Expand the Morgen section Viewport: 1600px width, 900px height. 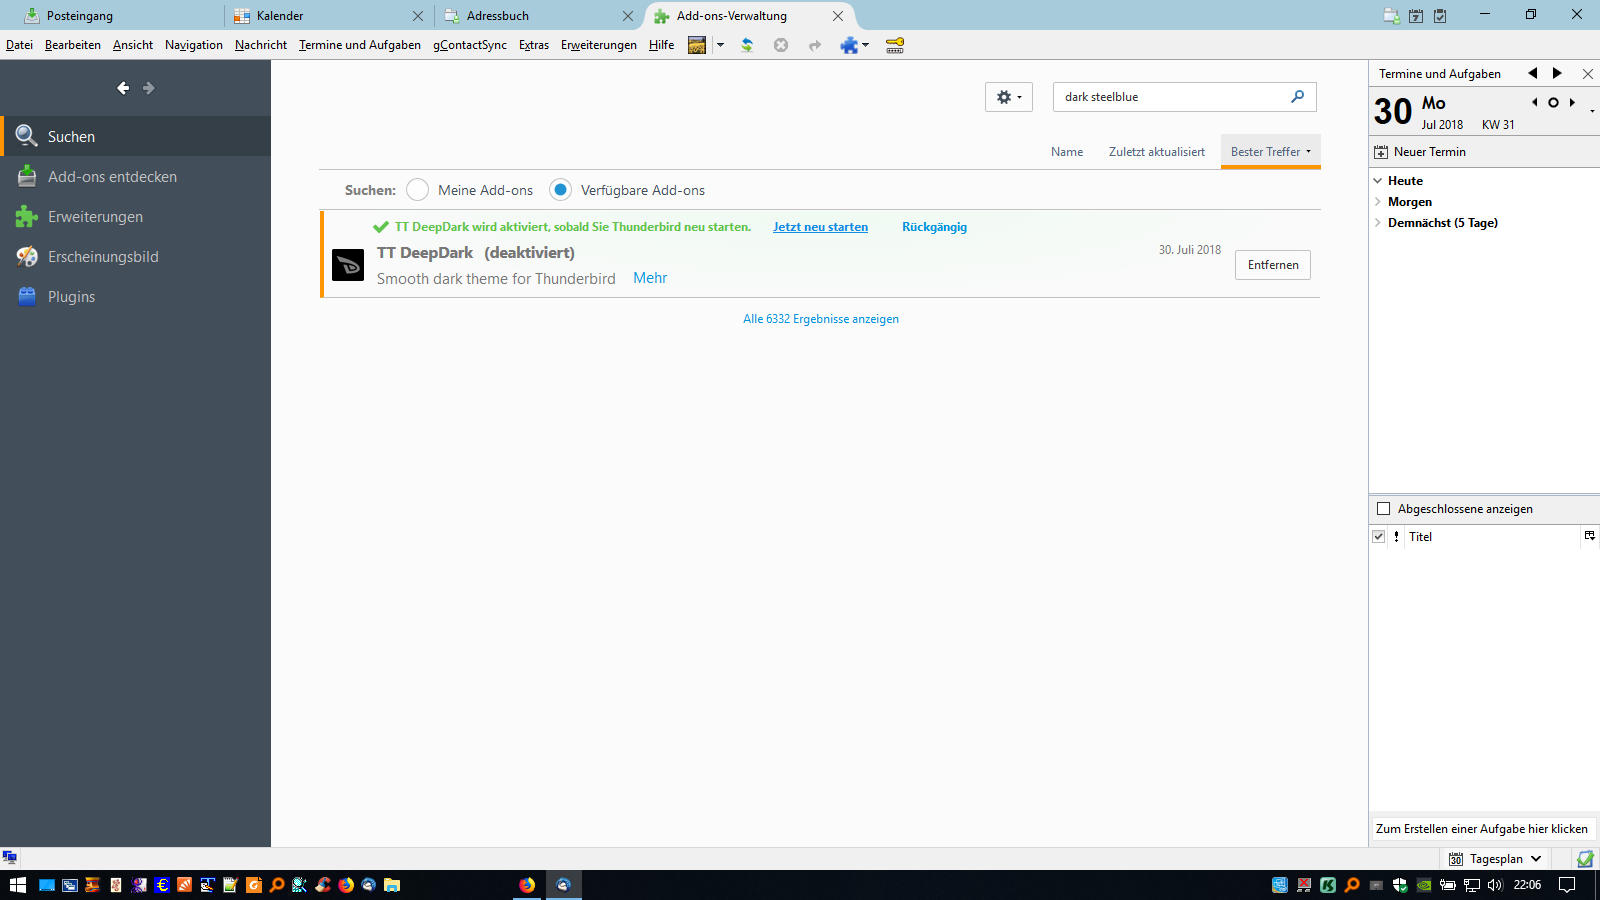click(1378, 202)
